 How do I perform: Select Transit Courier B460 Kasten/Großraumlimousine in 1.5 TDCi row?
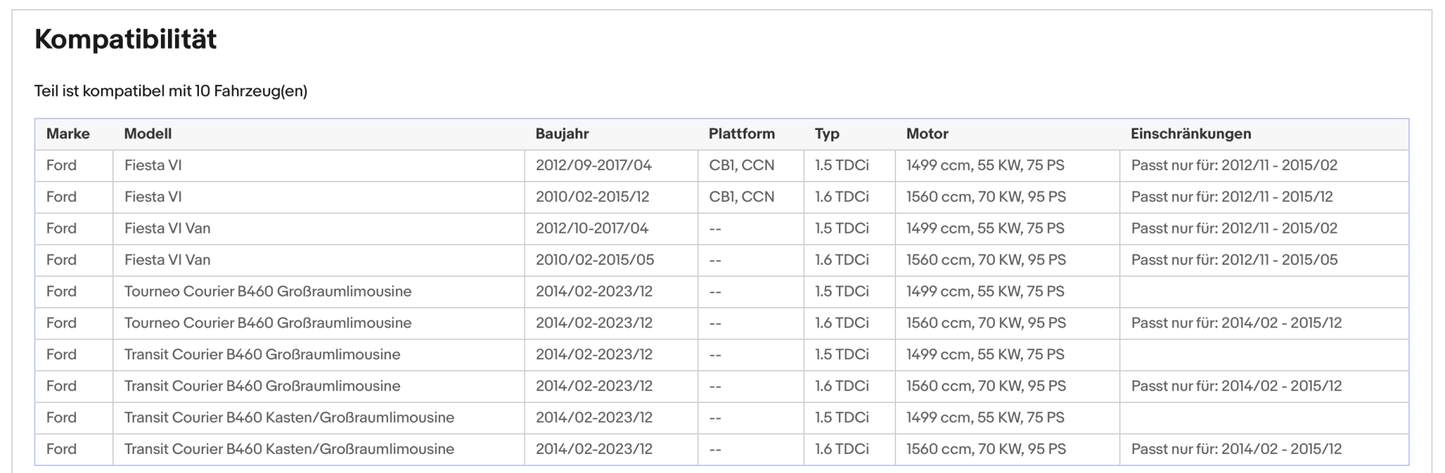click(x=289, y=417)
